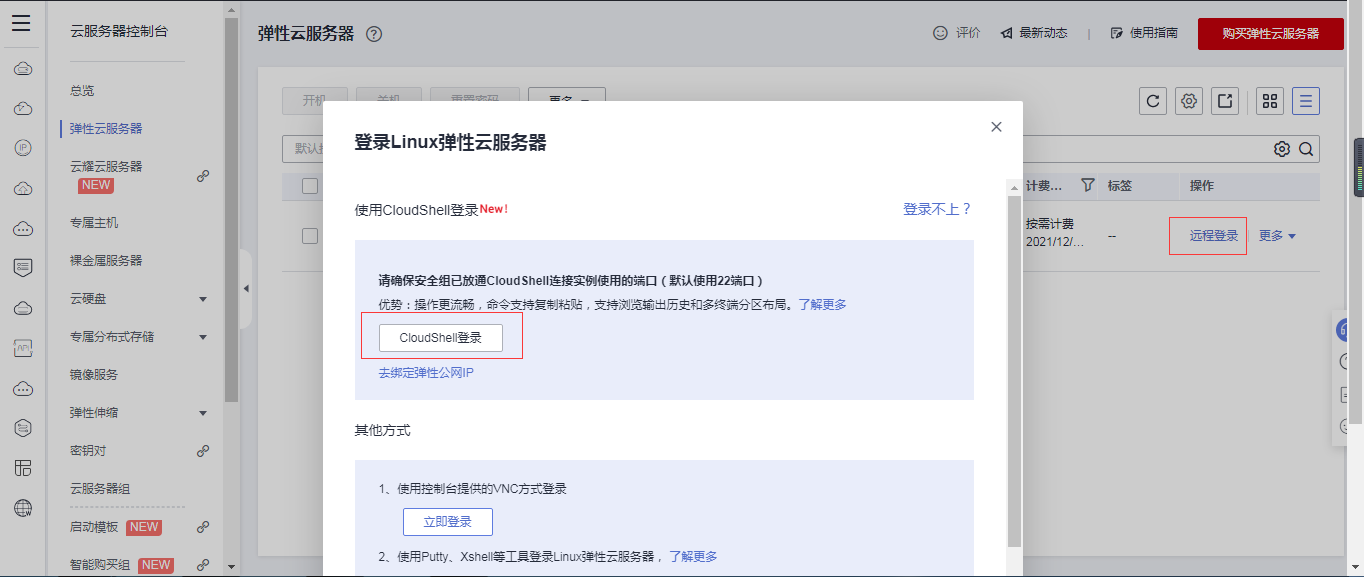Toggle the select-all header checkbox
Viewport: 1364px width, 577px height.
pos(310,186)
